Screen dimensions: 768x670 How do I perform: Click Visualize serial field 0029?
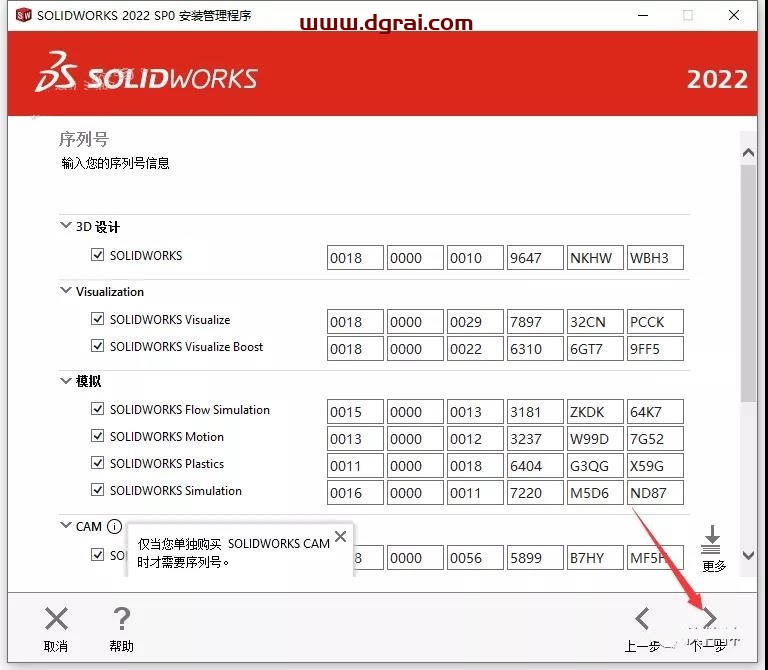[475, 322]
